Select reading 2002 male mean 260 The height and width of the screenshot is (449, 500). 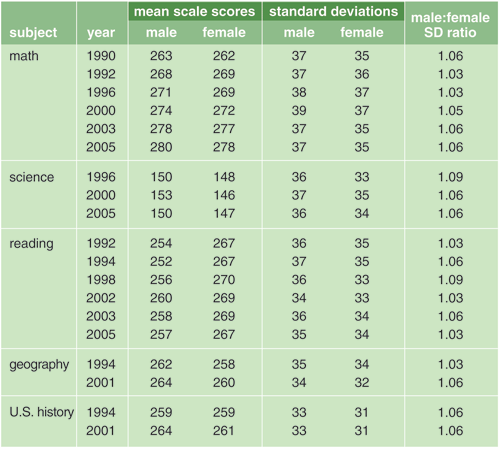161,298
